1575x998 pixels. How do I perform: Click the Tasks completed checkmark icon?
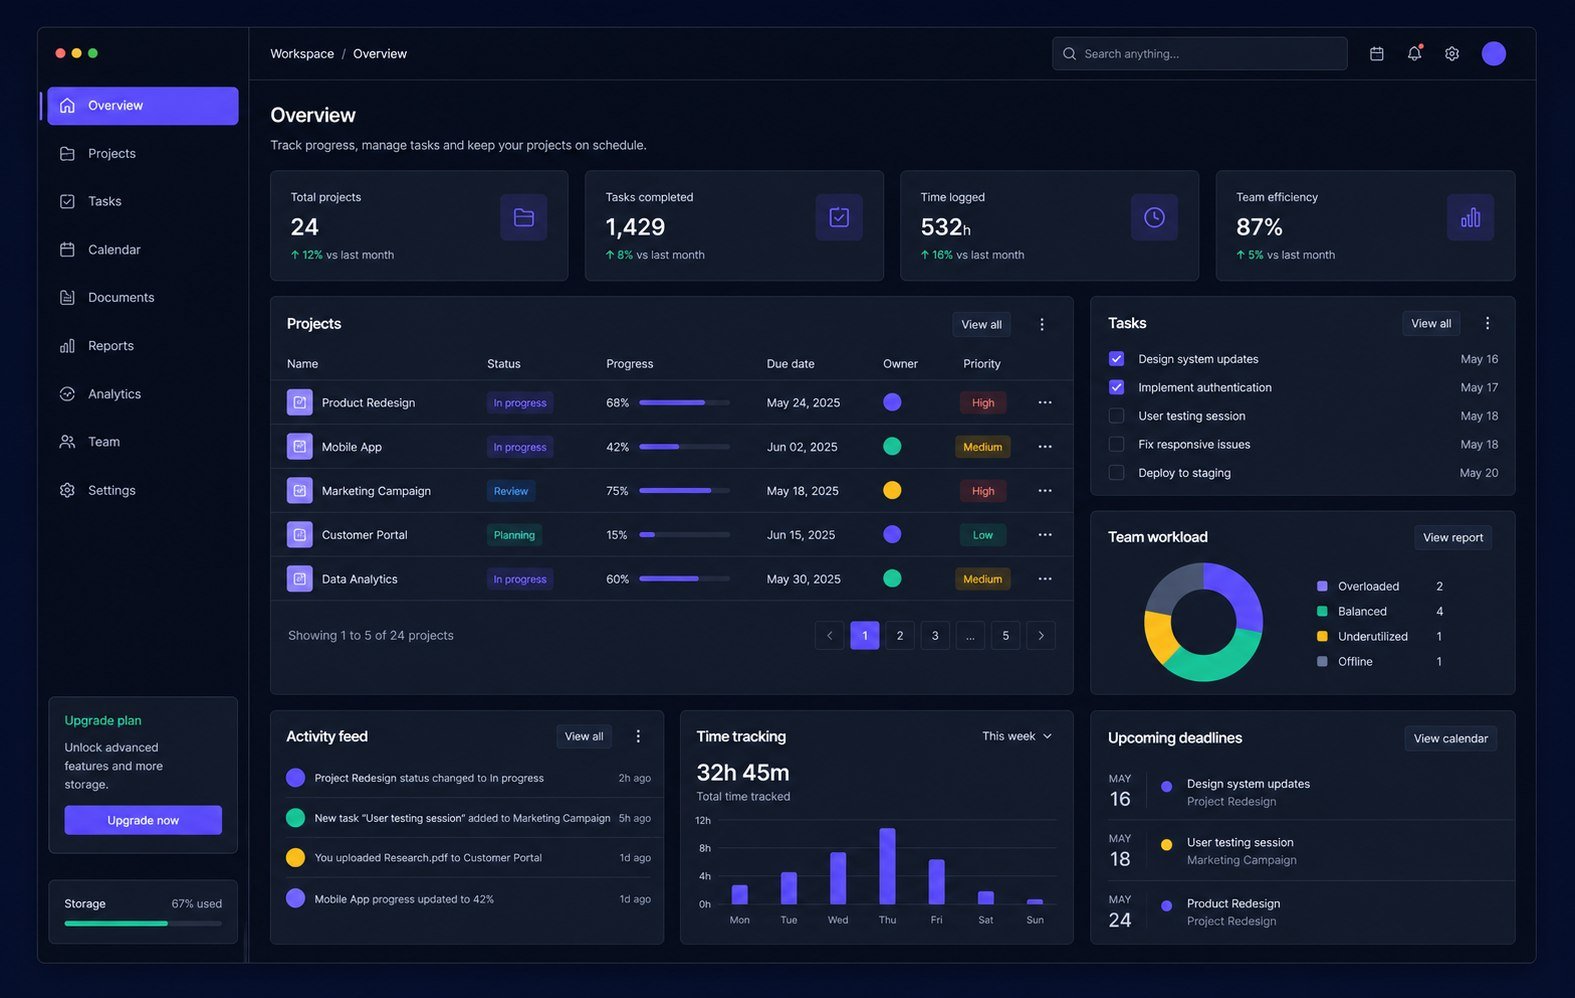coord(839,217)
